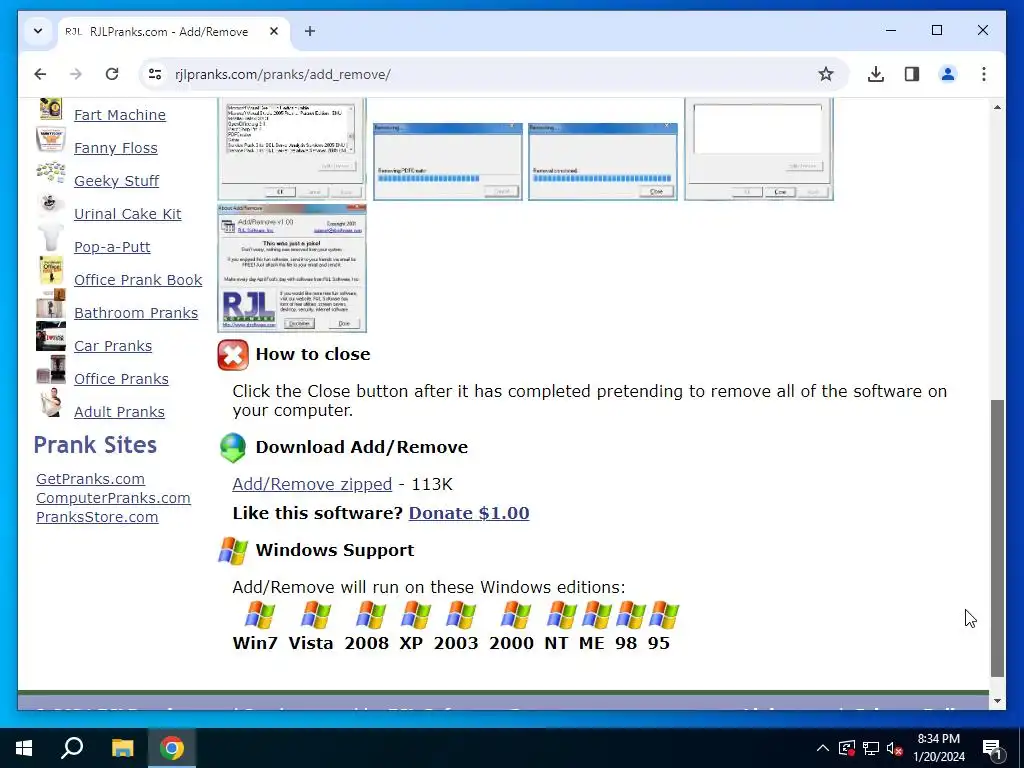Click the Urinal Cake Kit icon
Viewport: 1024px width, 768px height.
click(x=50, y=205)
